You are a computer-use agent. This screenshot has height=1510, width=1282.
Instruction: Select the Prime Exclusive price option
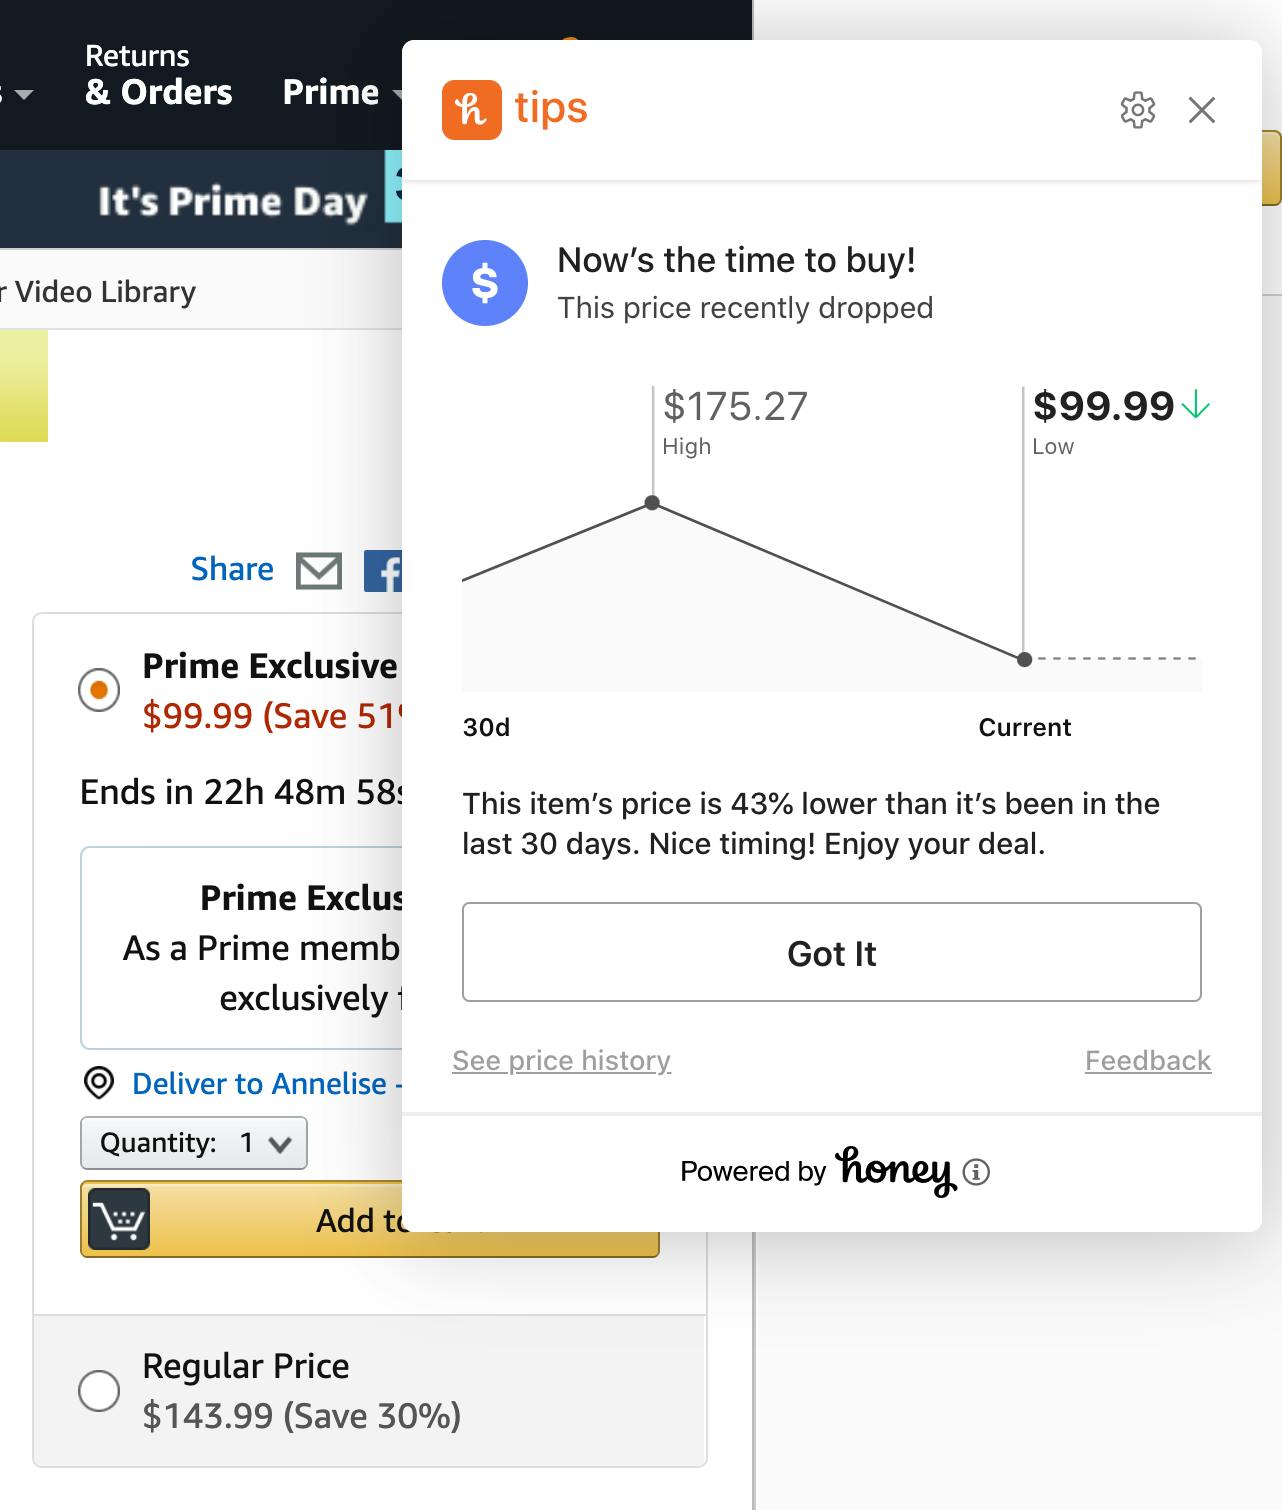99,690
